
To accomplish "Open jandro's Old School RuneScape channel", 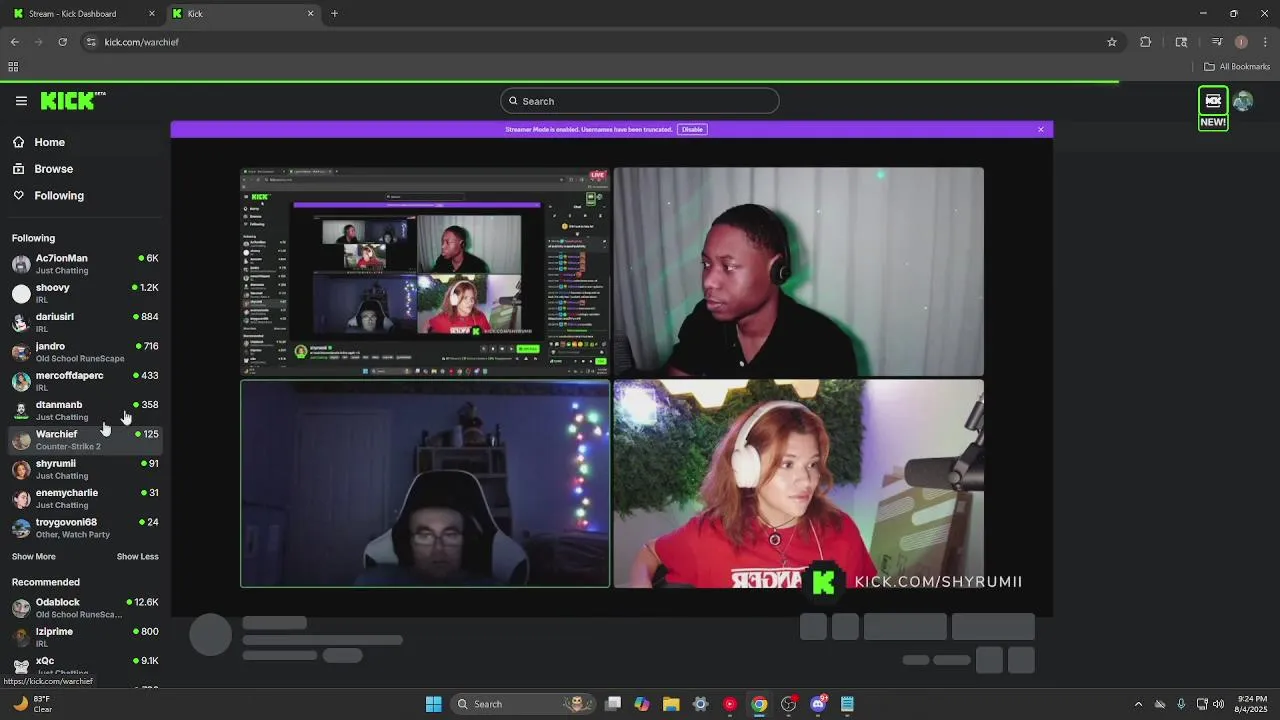I will pyautogui.click(x=85, y=352).
